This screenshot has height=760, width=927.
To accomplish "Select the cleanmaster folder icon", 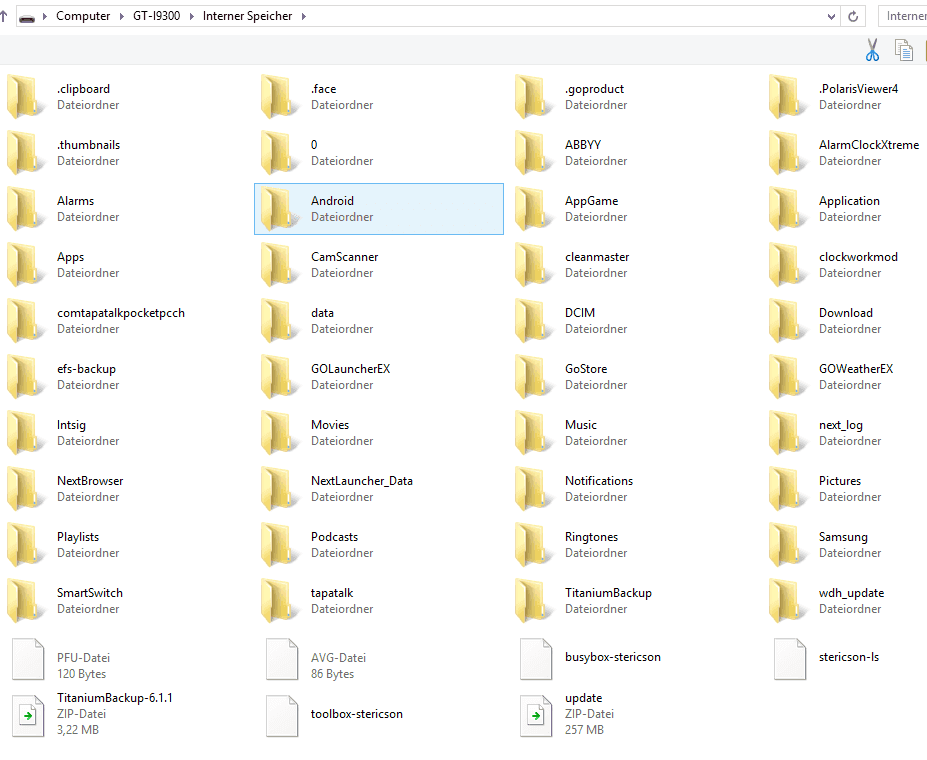I will coord(534,265).
